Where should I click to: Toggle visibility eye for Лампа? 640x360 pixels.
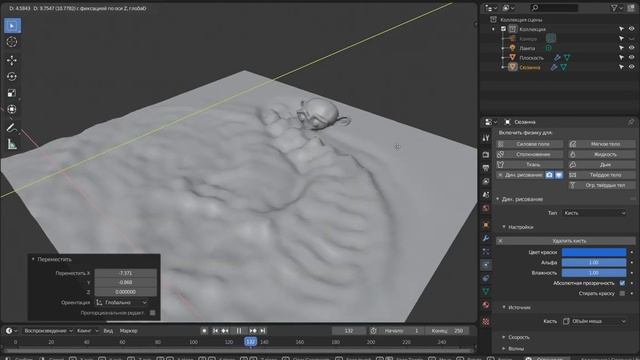tap(631, 48)
